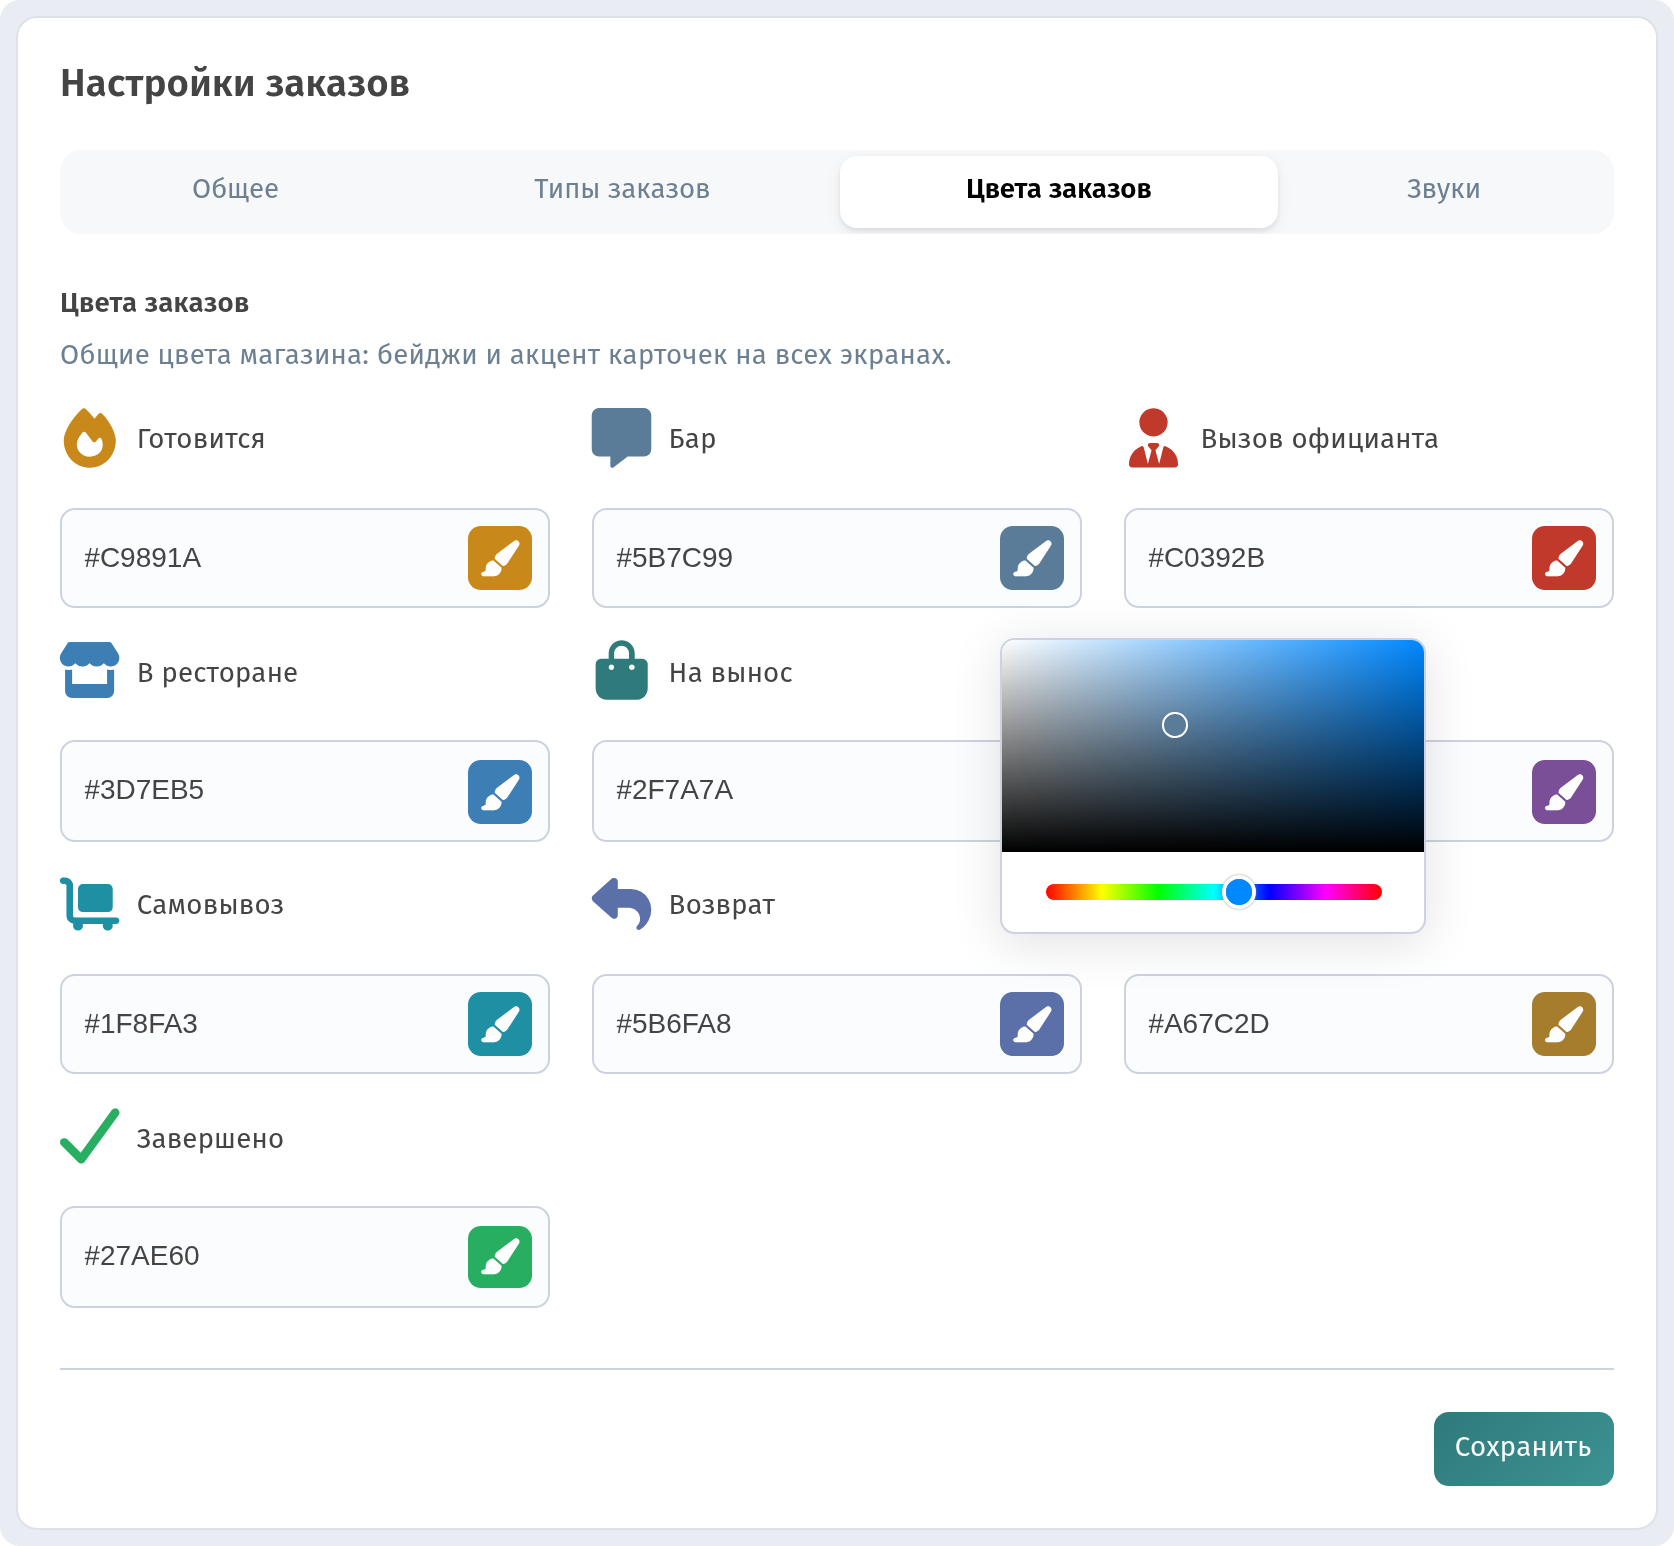Focus the #2F7A7A hex input field

coord(797,791)
